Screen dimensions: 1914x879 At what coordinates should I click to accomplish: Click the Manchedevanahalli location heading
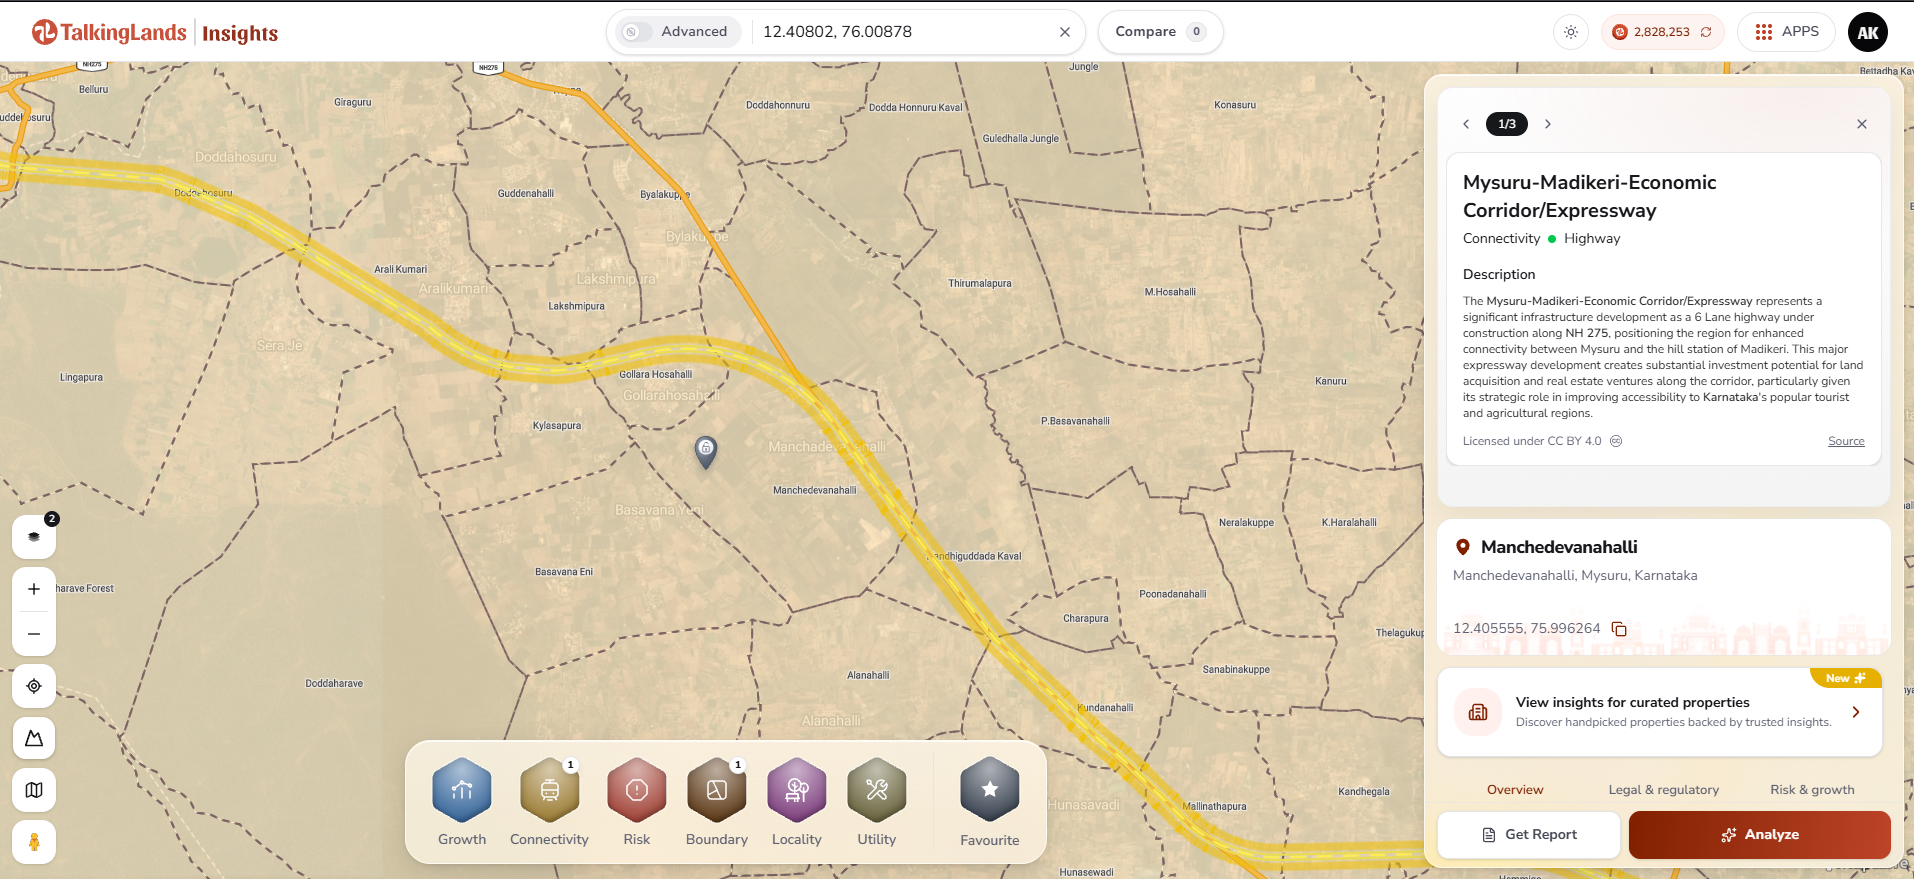[x=1559, y=547]
